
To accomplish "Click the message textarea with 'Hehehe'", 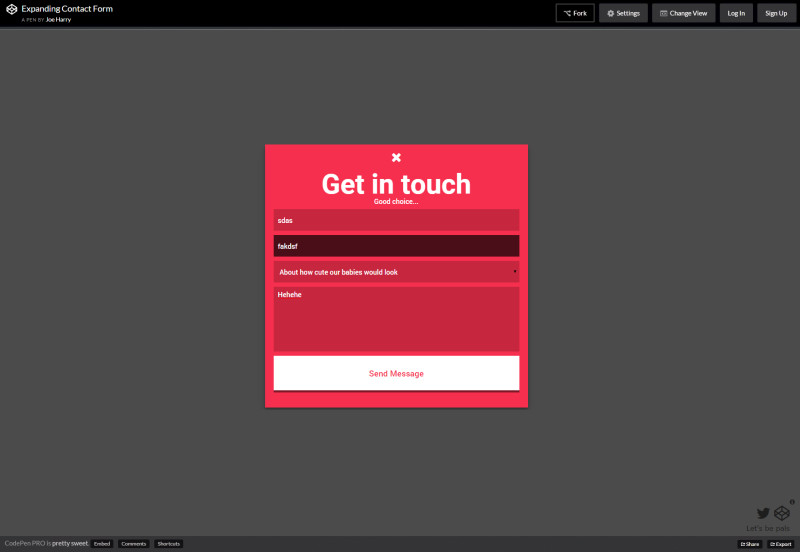I will [396, 319].
